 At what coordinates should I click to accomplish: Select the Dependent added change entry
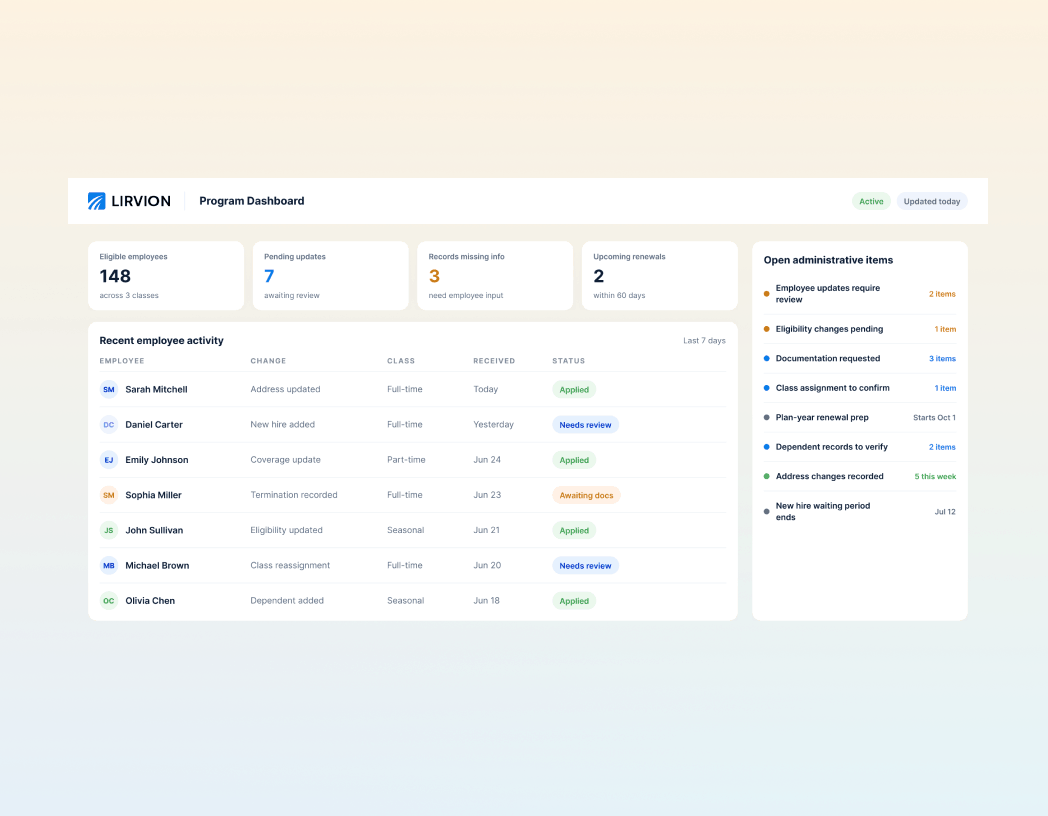[x=287, y=601]
